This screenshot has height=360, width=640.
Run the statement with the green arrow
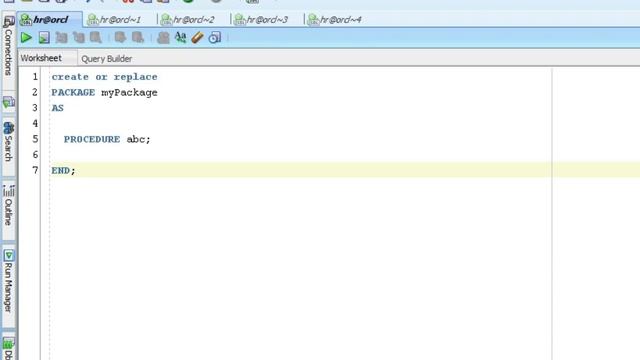[26, 38]
